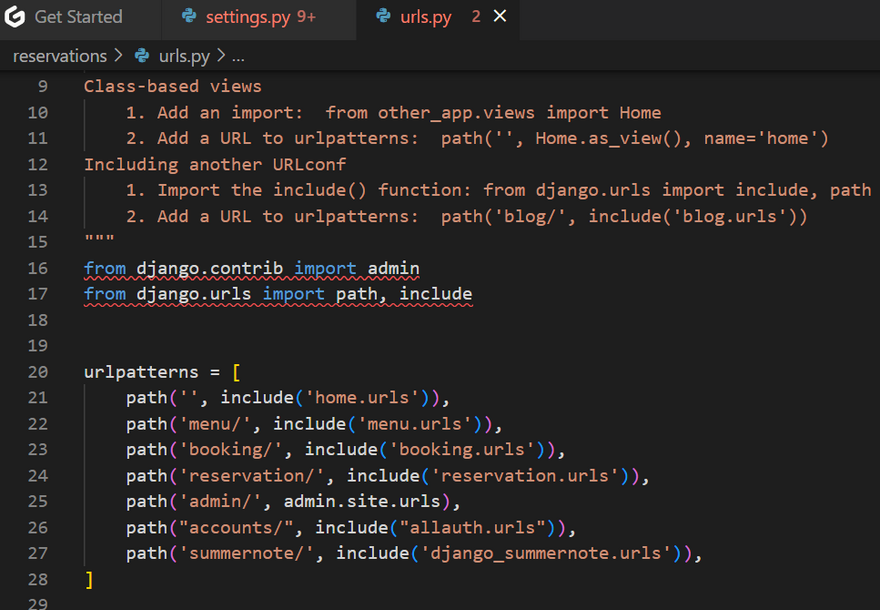Click the Get Started tab logo icon
Viewport: 880px width, 610px height.
pos(15,17)
